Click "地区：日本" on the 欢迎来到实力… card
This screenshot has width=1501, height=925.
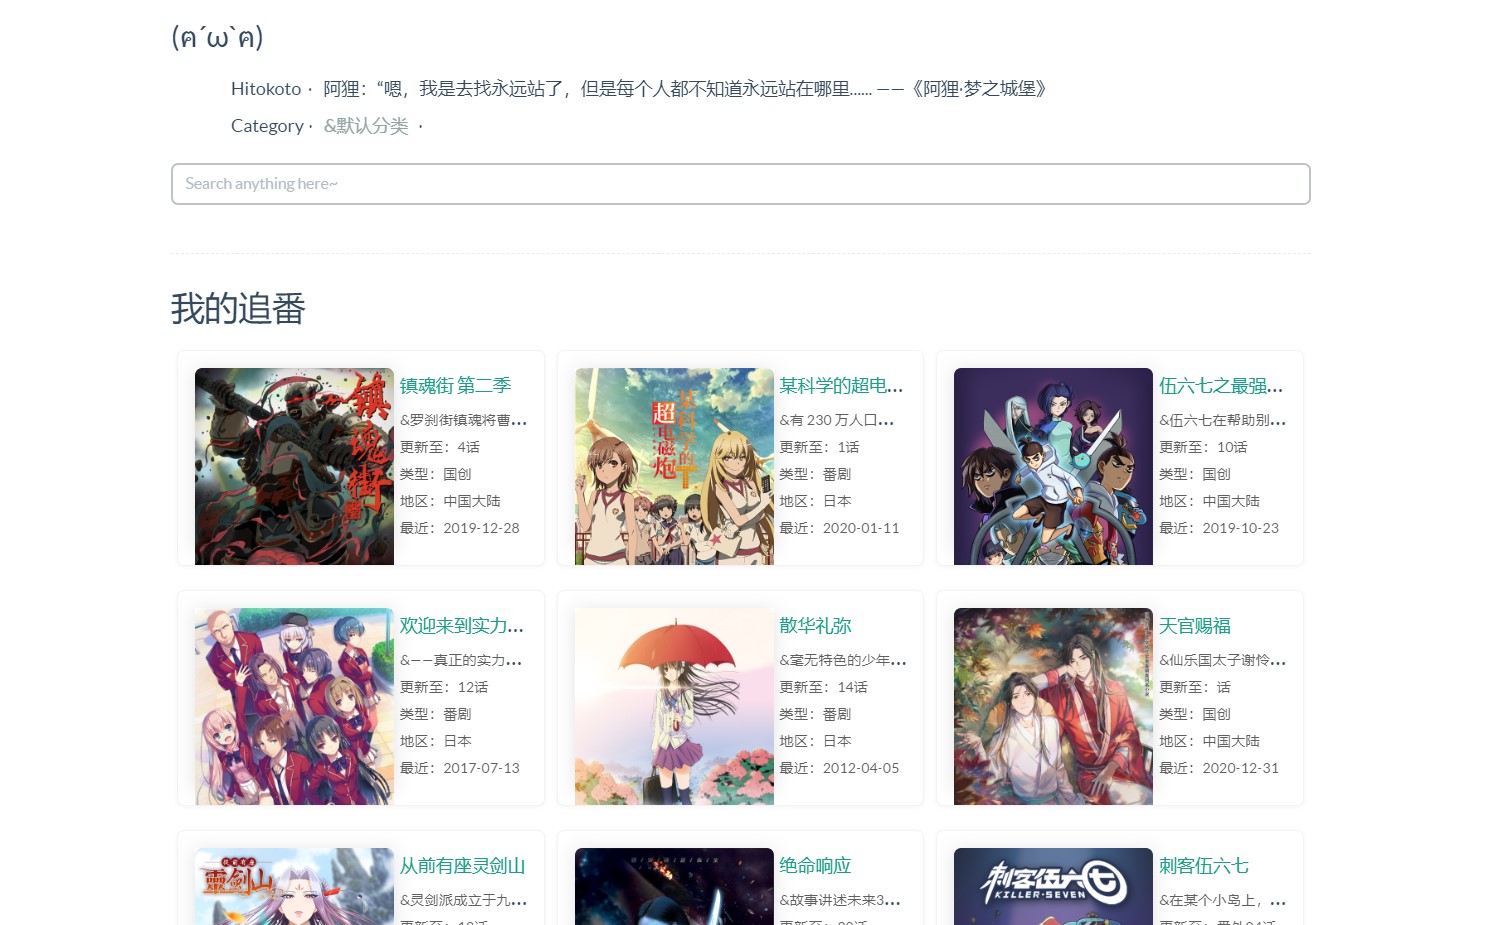pyautogui.click(x=436, y=741)
